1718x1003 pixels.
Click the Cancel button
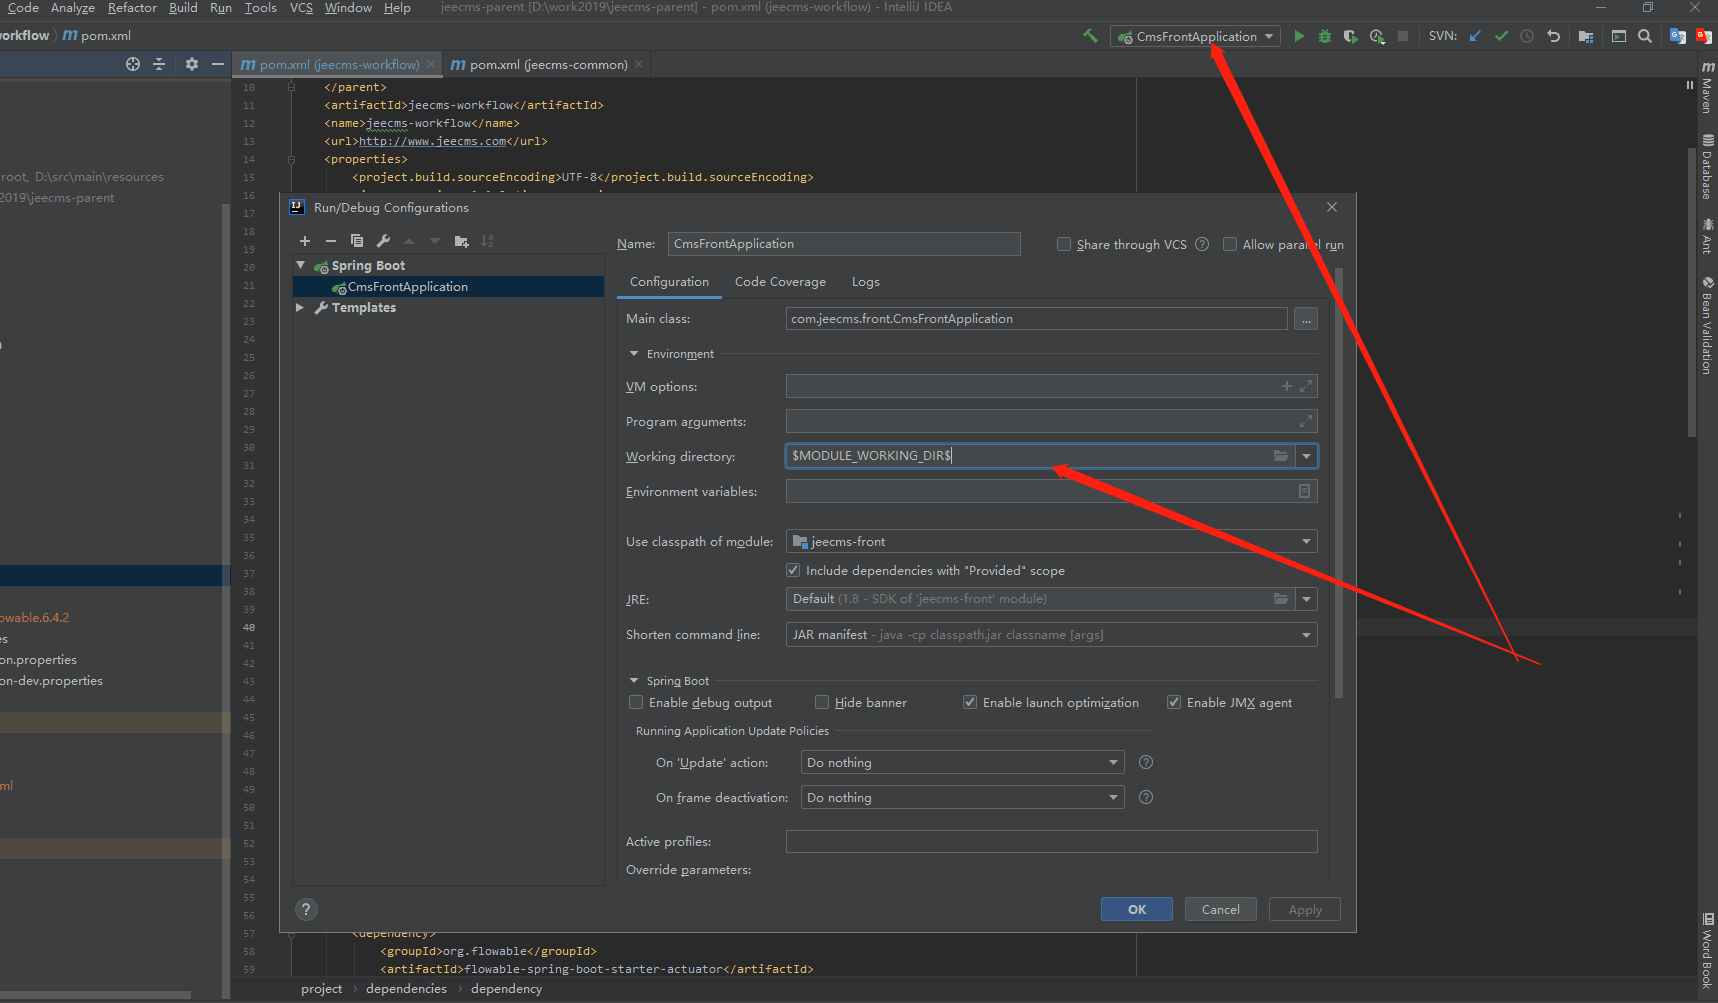[x=1220, y=909]
